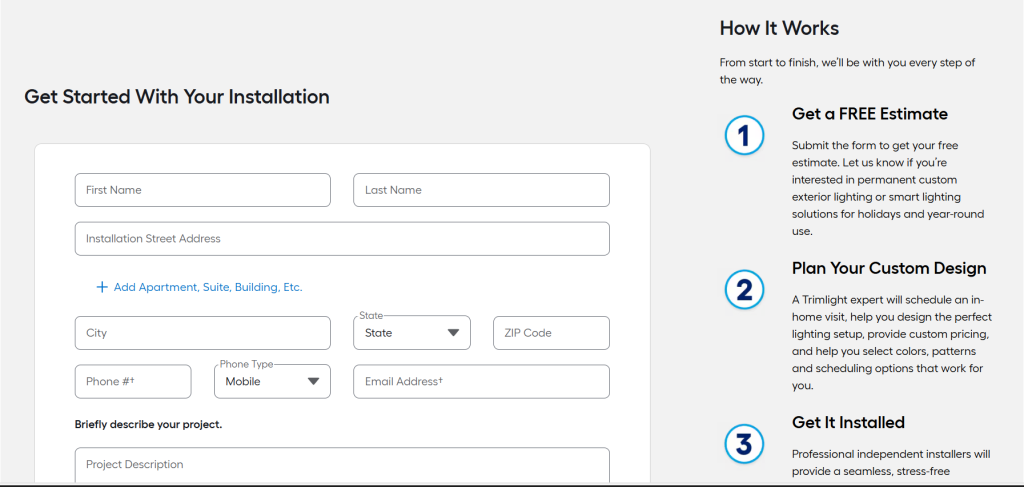This screenshot has height=487, width=1024.
Task: Click the numbered circle 3 icon
Action: (x=744, y=444)
